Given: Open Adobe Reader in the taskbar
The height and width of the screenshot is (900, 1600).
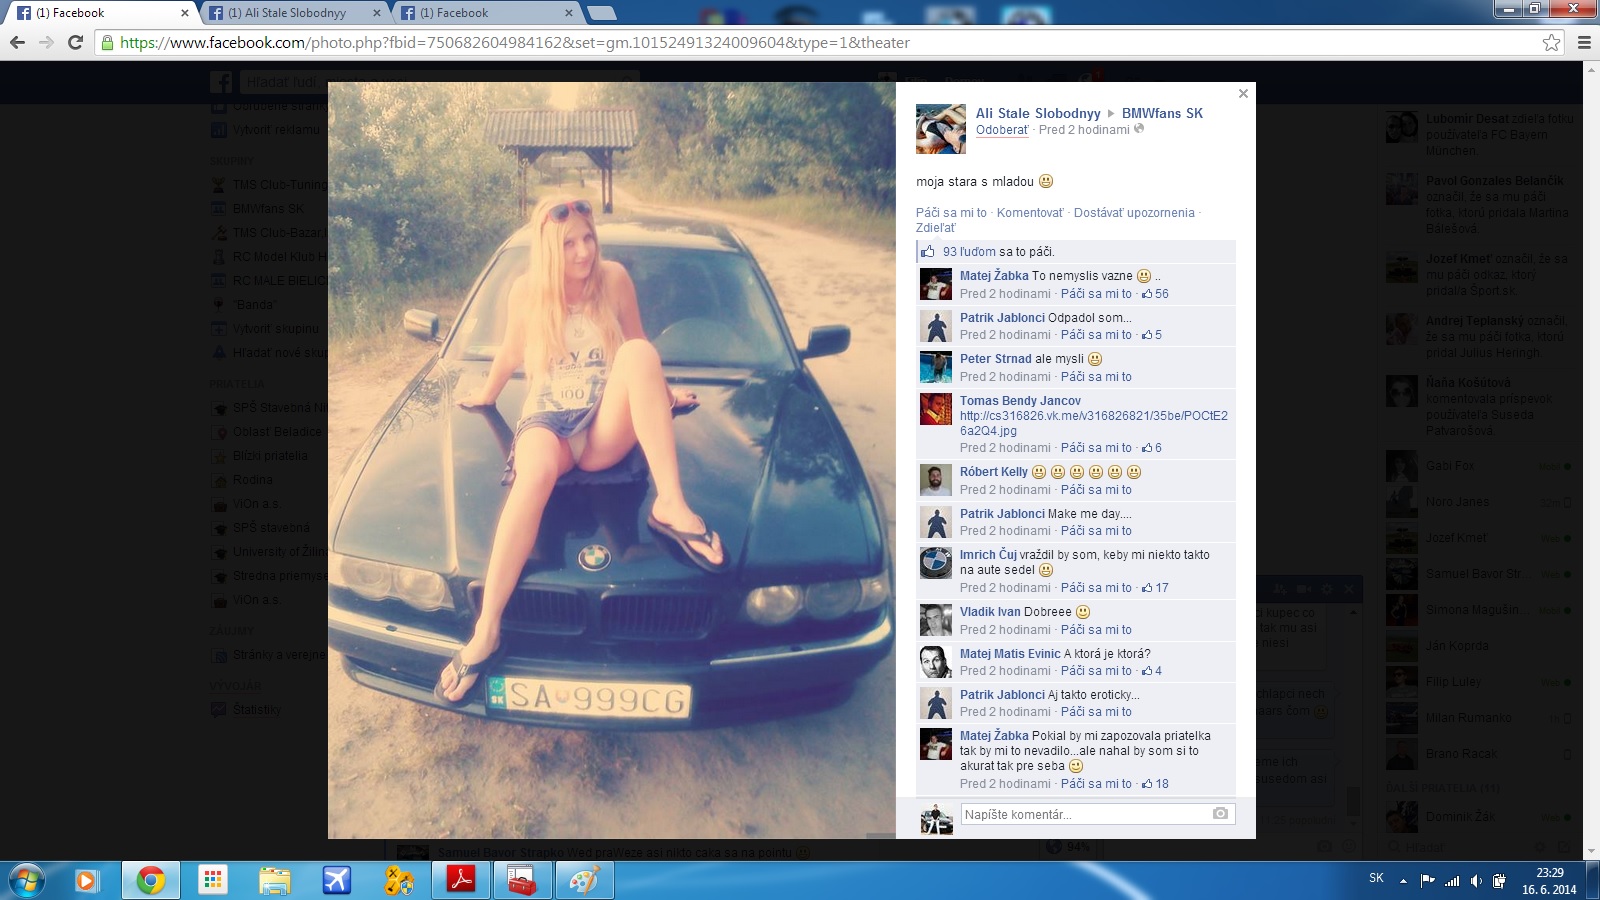Looking at the screenshot, I should pos(460,880).
